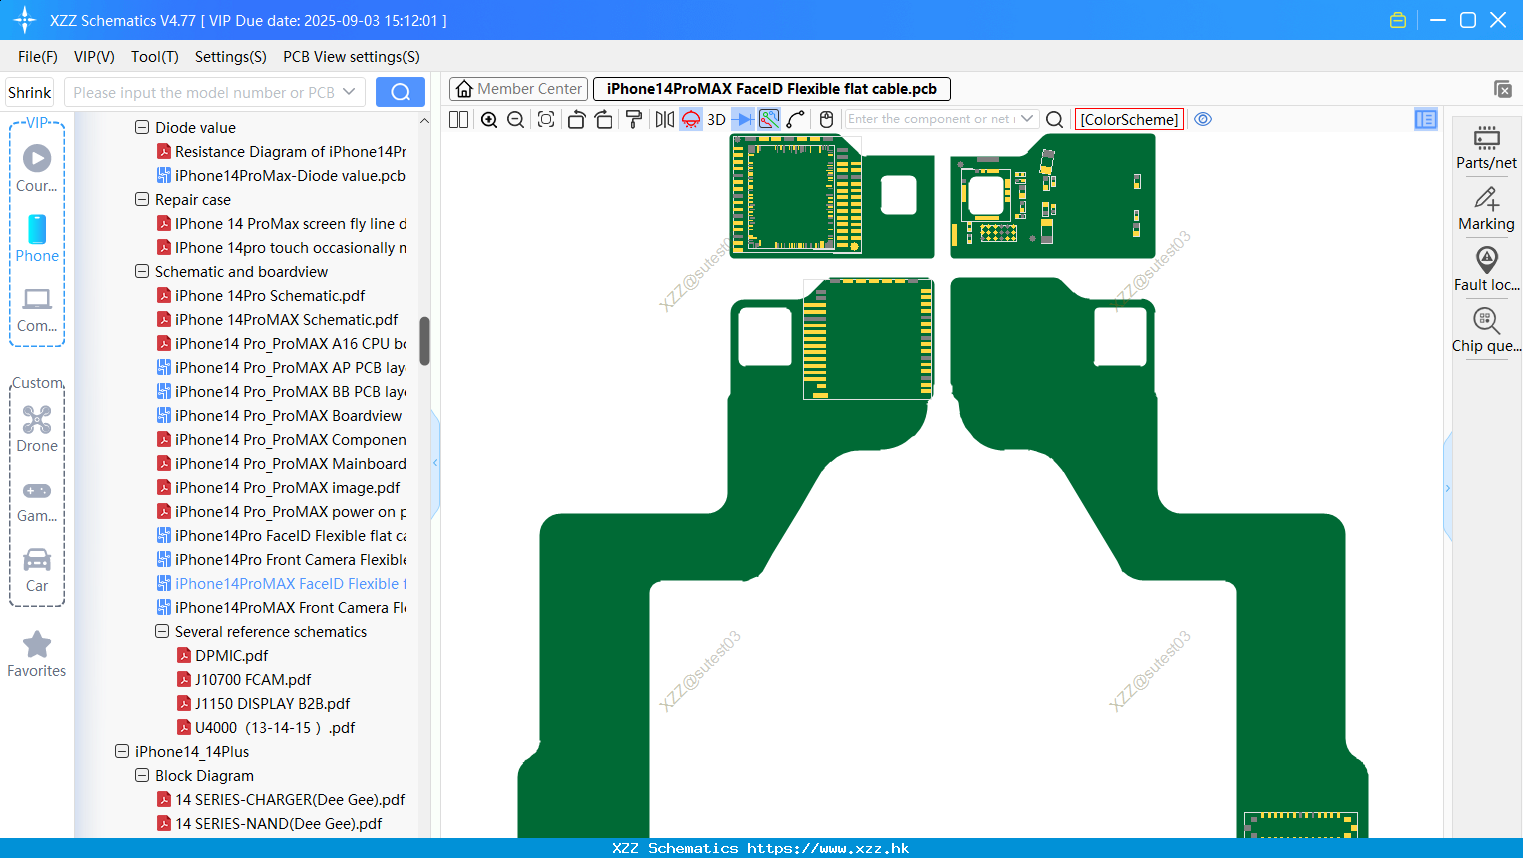This screenshot has height=858, width=1523.
Task: Rotate the PCB view counterclockwise
Action: pos(576,119)
